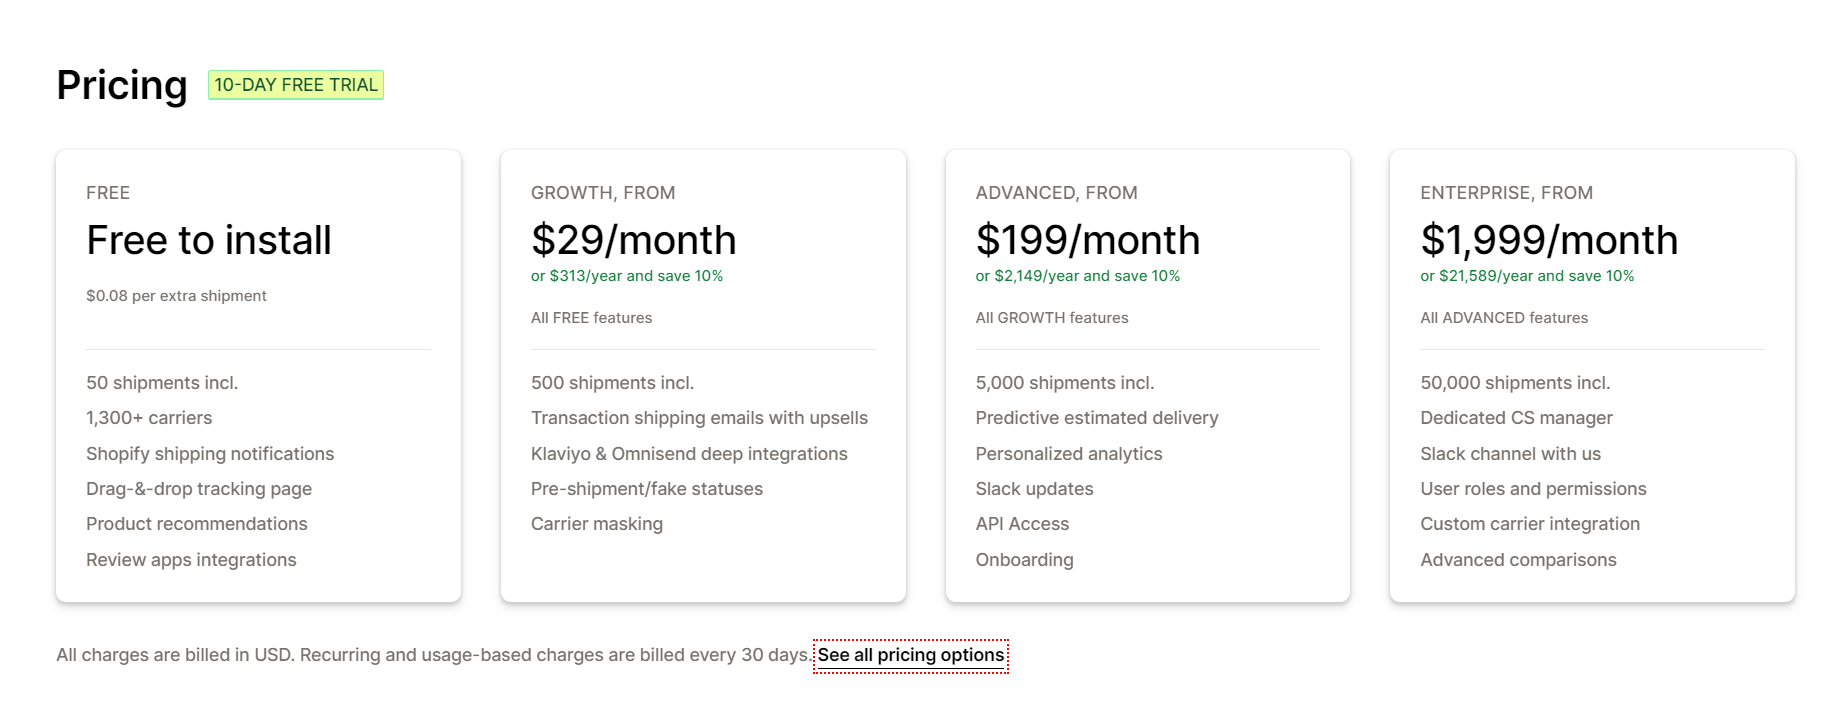Select the ENTERPRISE pricing card
Image resolution: width=1825 pixels, height=706 pixels.
(1591, 375)
